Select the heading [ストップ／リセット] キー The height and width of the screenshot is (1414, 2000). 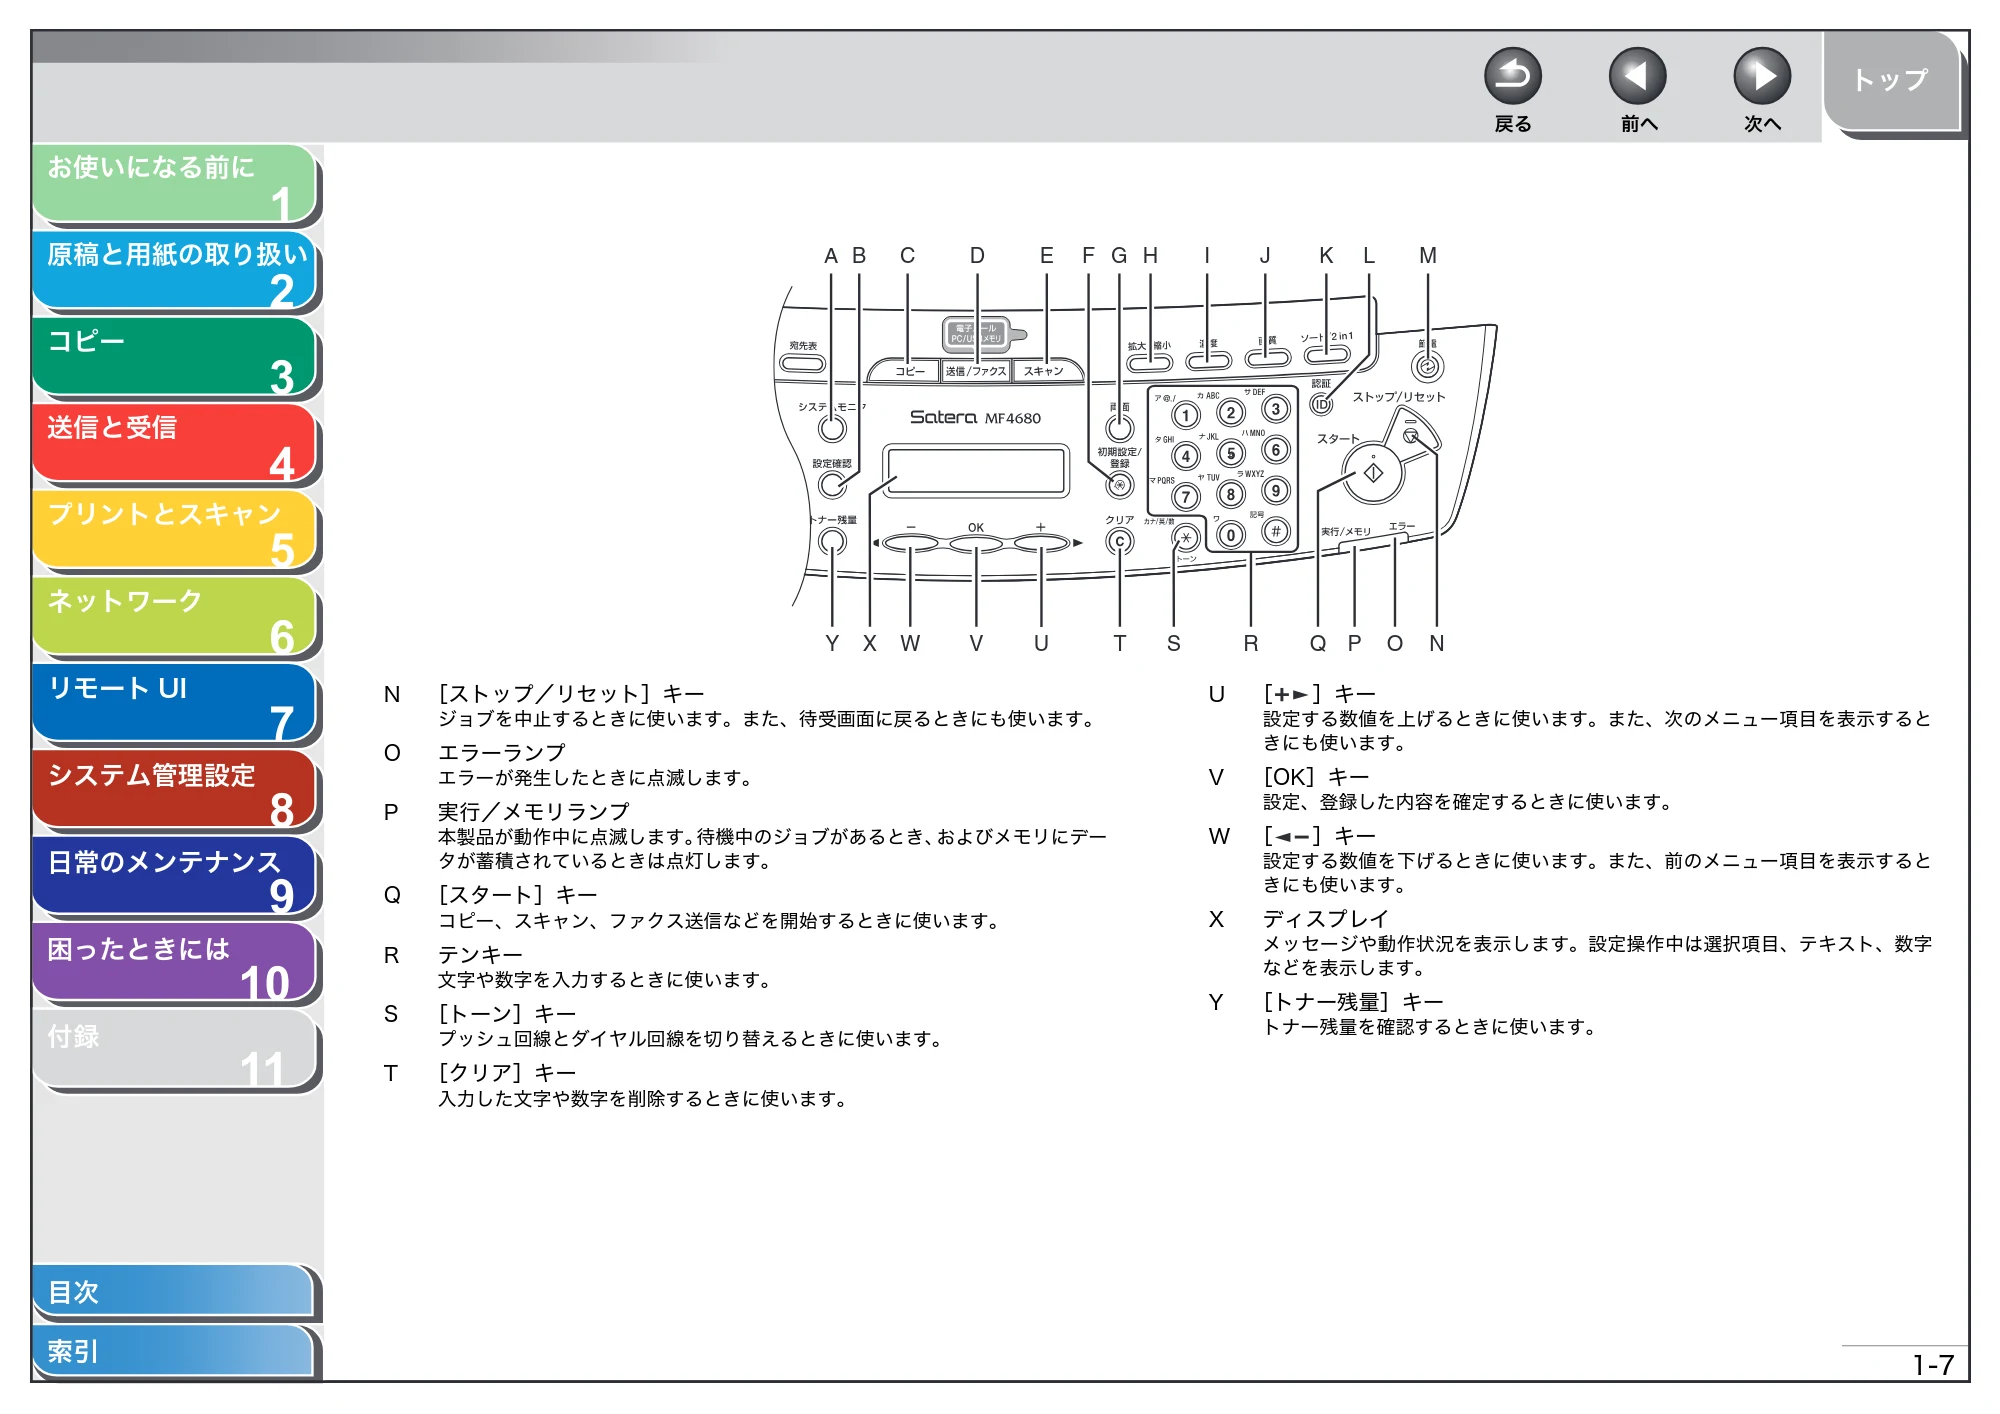point(571,694)
